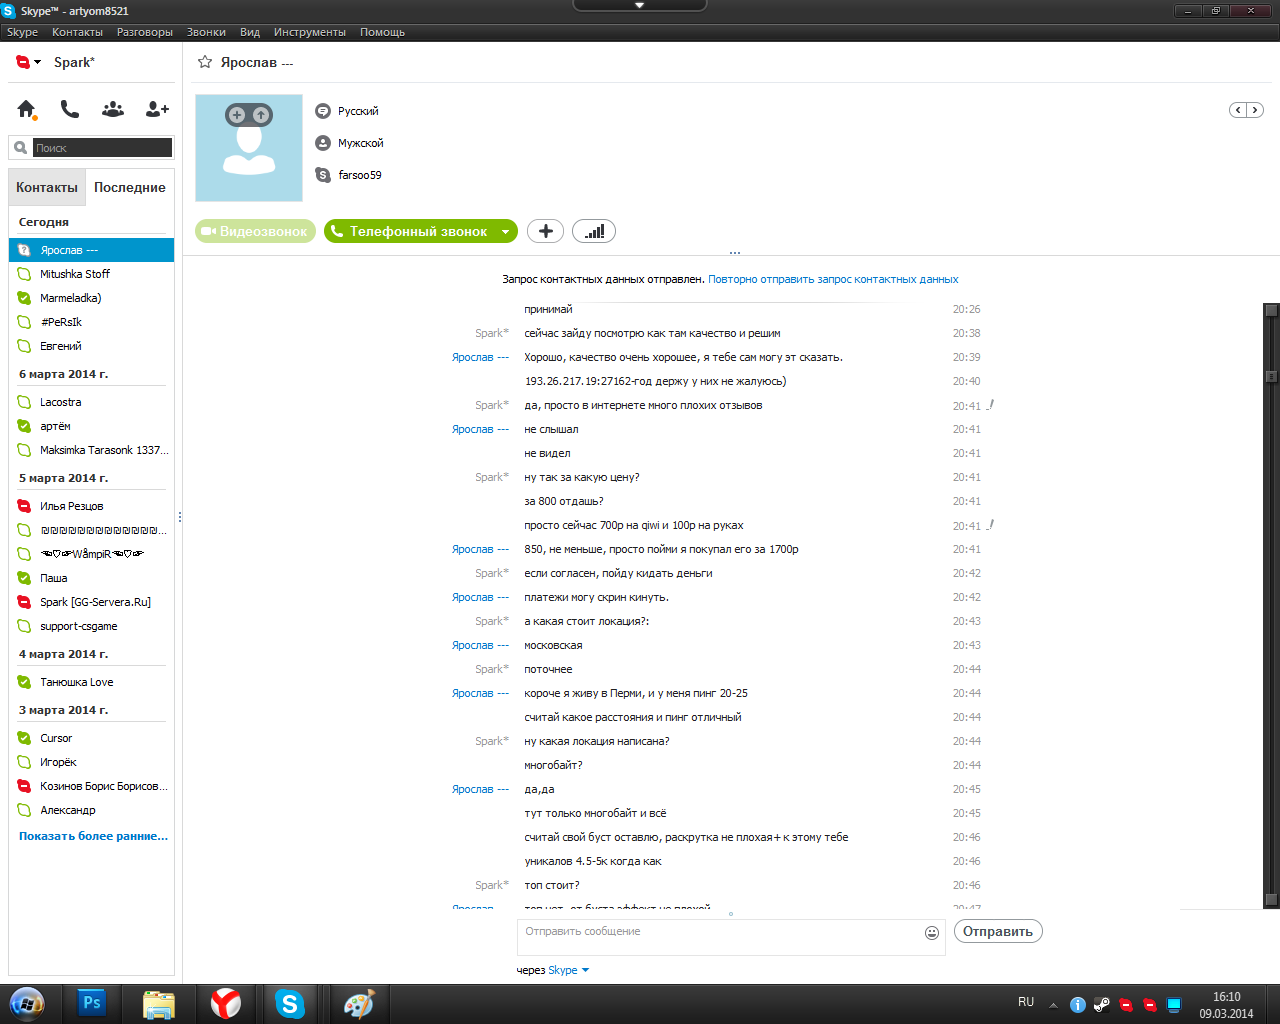
Task: Open the call phones handset icon
Action: pyautogui.click(x=69, y=109)
